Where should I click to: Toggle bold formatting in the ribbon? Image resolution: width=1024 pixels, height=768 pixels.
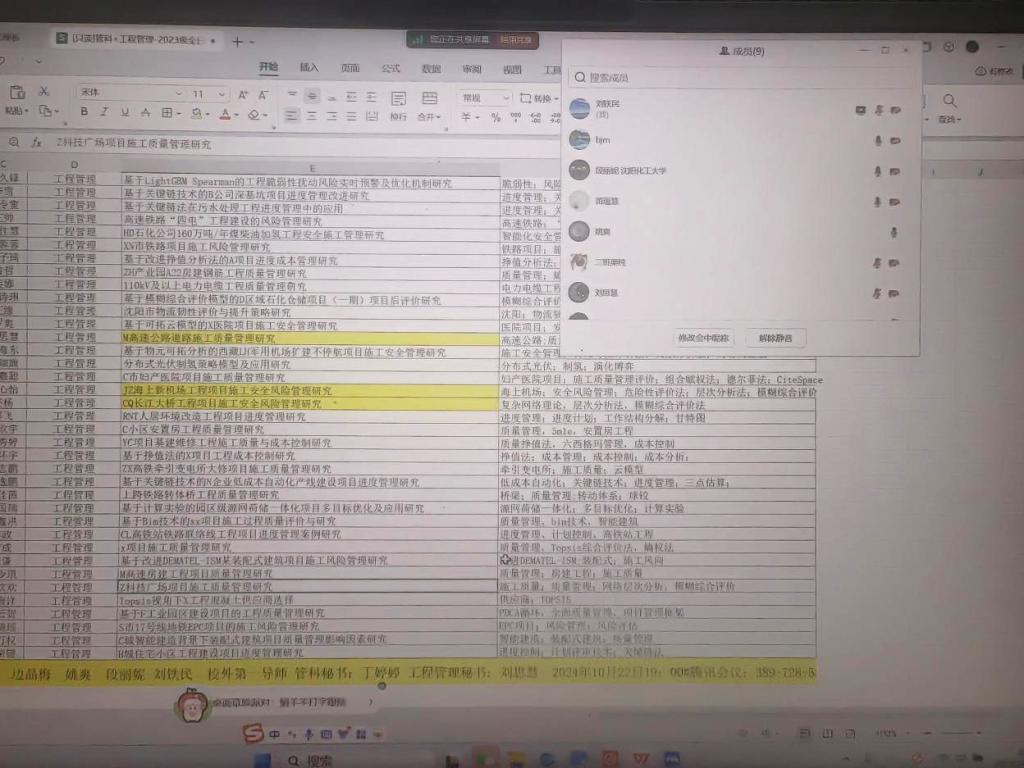pos(85,112)
